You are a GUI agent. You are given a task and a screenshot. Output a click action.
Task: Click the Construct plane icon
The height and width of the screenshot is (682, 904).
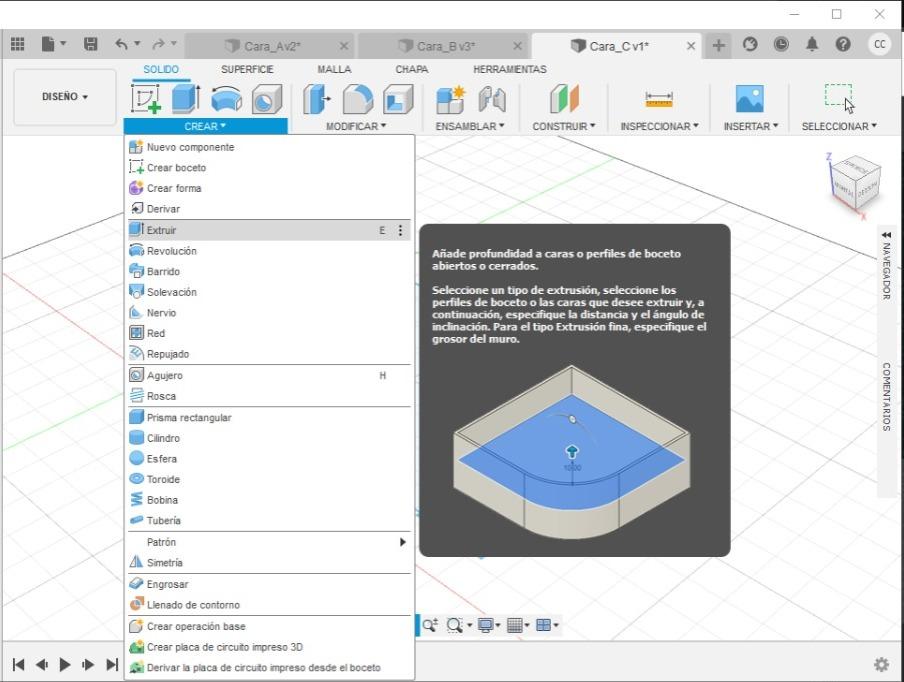(564, 99)
